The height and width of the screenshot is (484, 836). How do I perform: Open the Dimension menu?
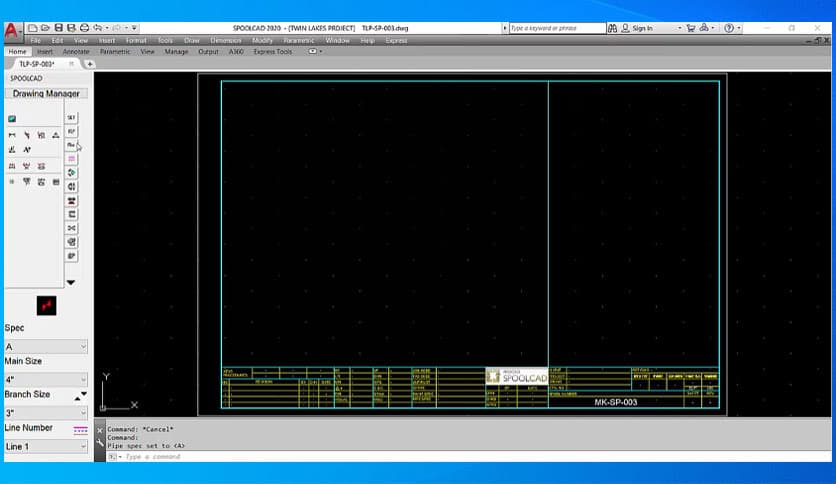click(226, 41)
